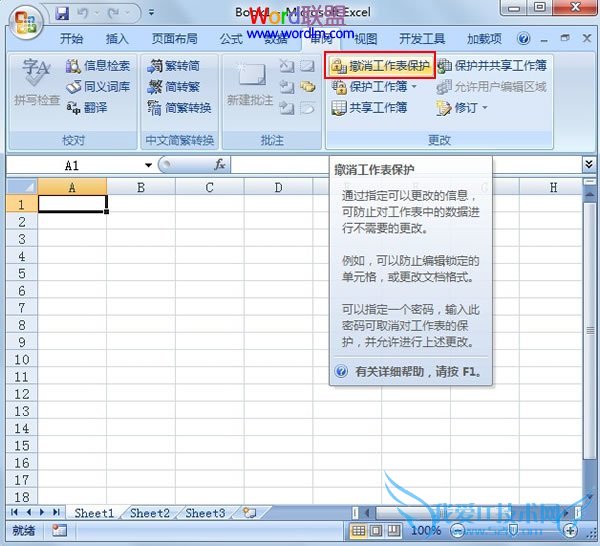Run 拼写检查 spelling check

[x=36, y=82]
